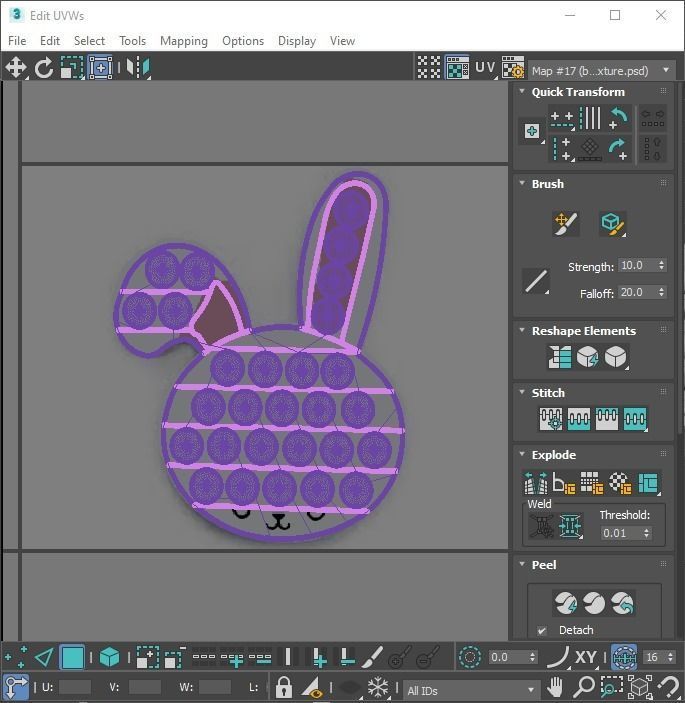Screen dimensions: 685x703
Task: Collapse the Quick Transform rollout
Action: tap(522, 91)
